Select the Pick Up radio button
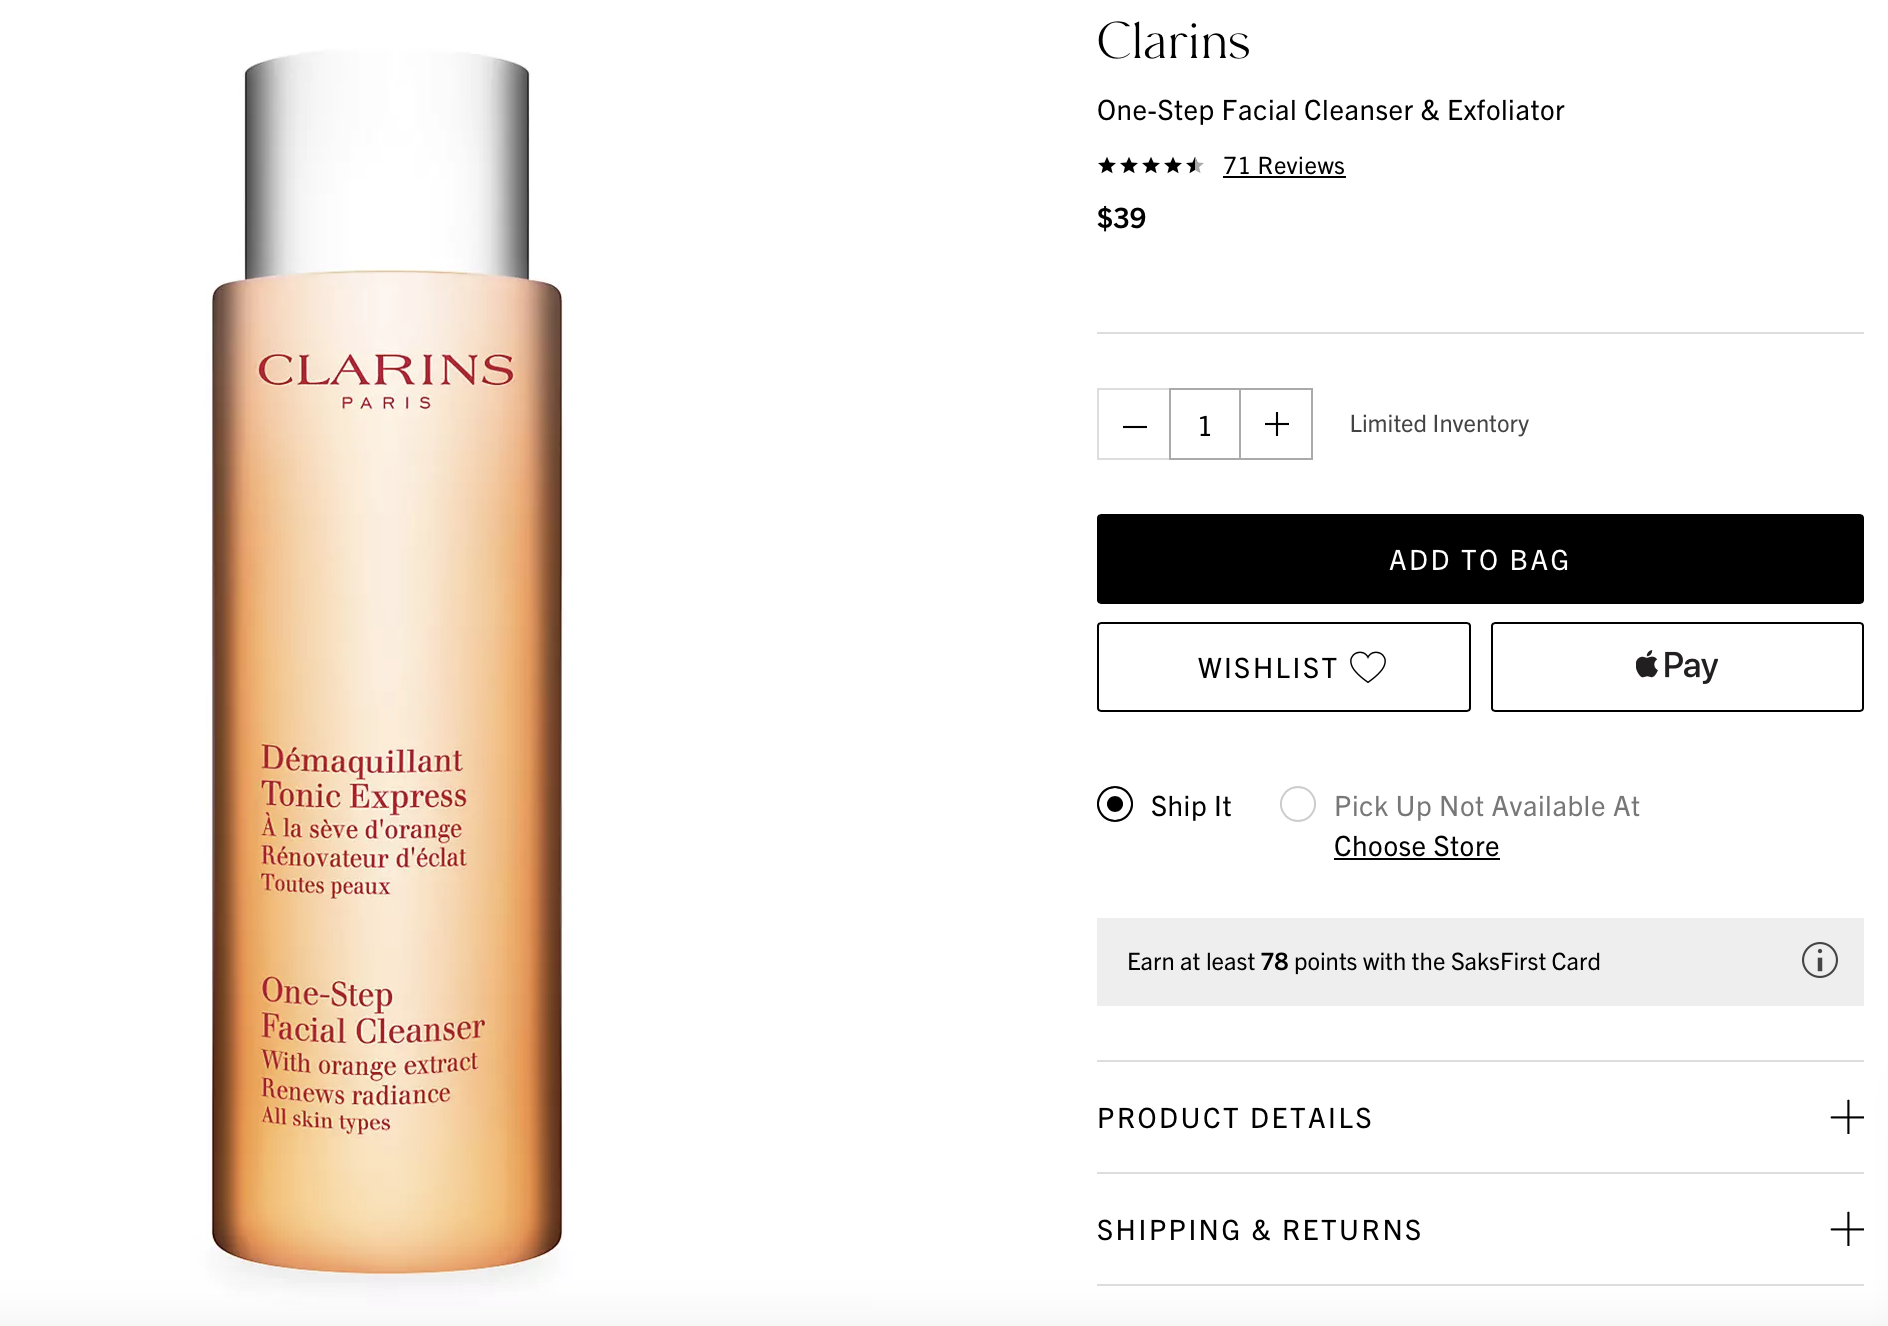This screenshot has height=1326, width=1888. [1298, 804]
